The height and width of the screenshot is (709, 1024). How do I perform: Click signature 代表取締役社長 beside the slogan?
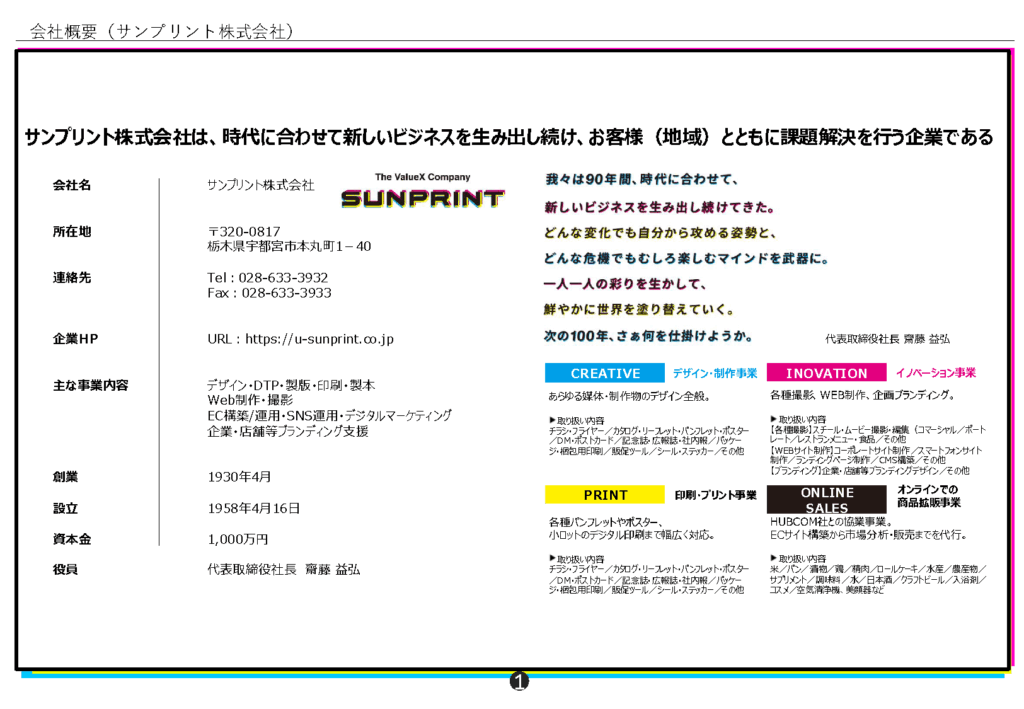click(x=862, y=339)
